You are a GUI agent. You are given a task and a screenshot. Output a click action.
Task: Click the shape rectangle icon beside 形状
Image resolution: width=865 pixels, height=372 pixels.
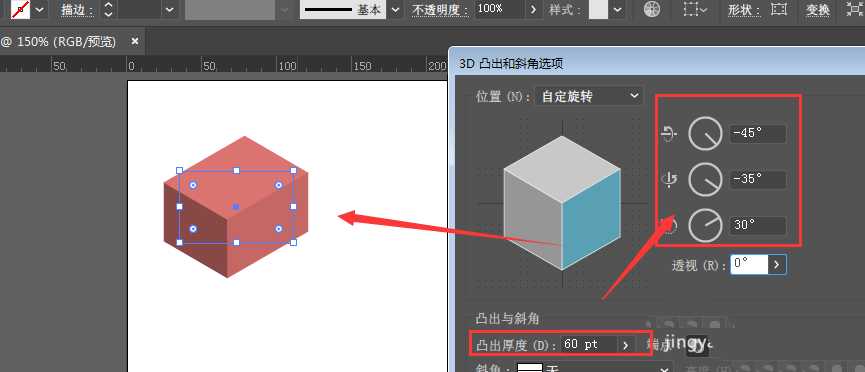tap(778, 9)
